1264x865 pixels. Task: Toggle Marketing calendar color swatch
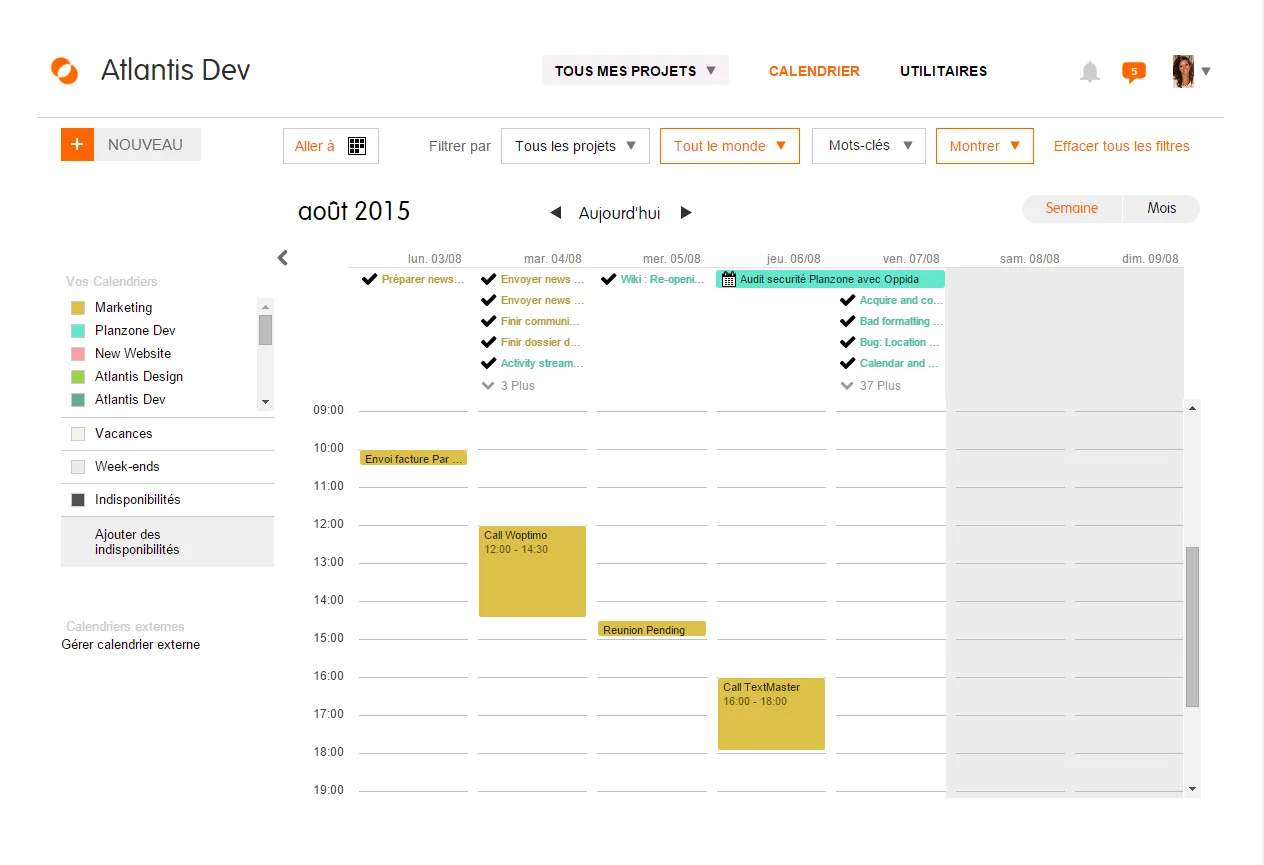pyautogui.click(x=78, y=308)
